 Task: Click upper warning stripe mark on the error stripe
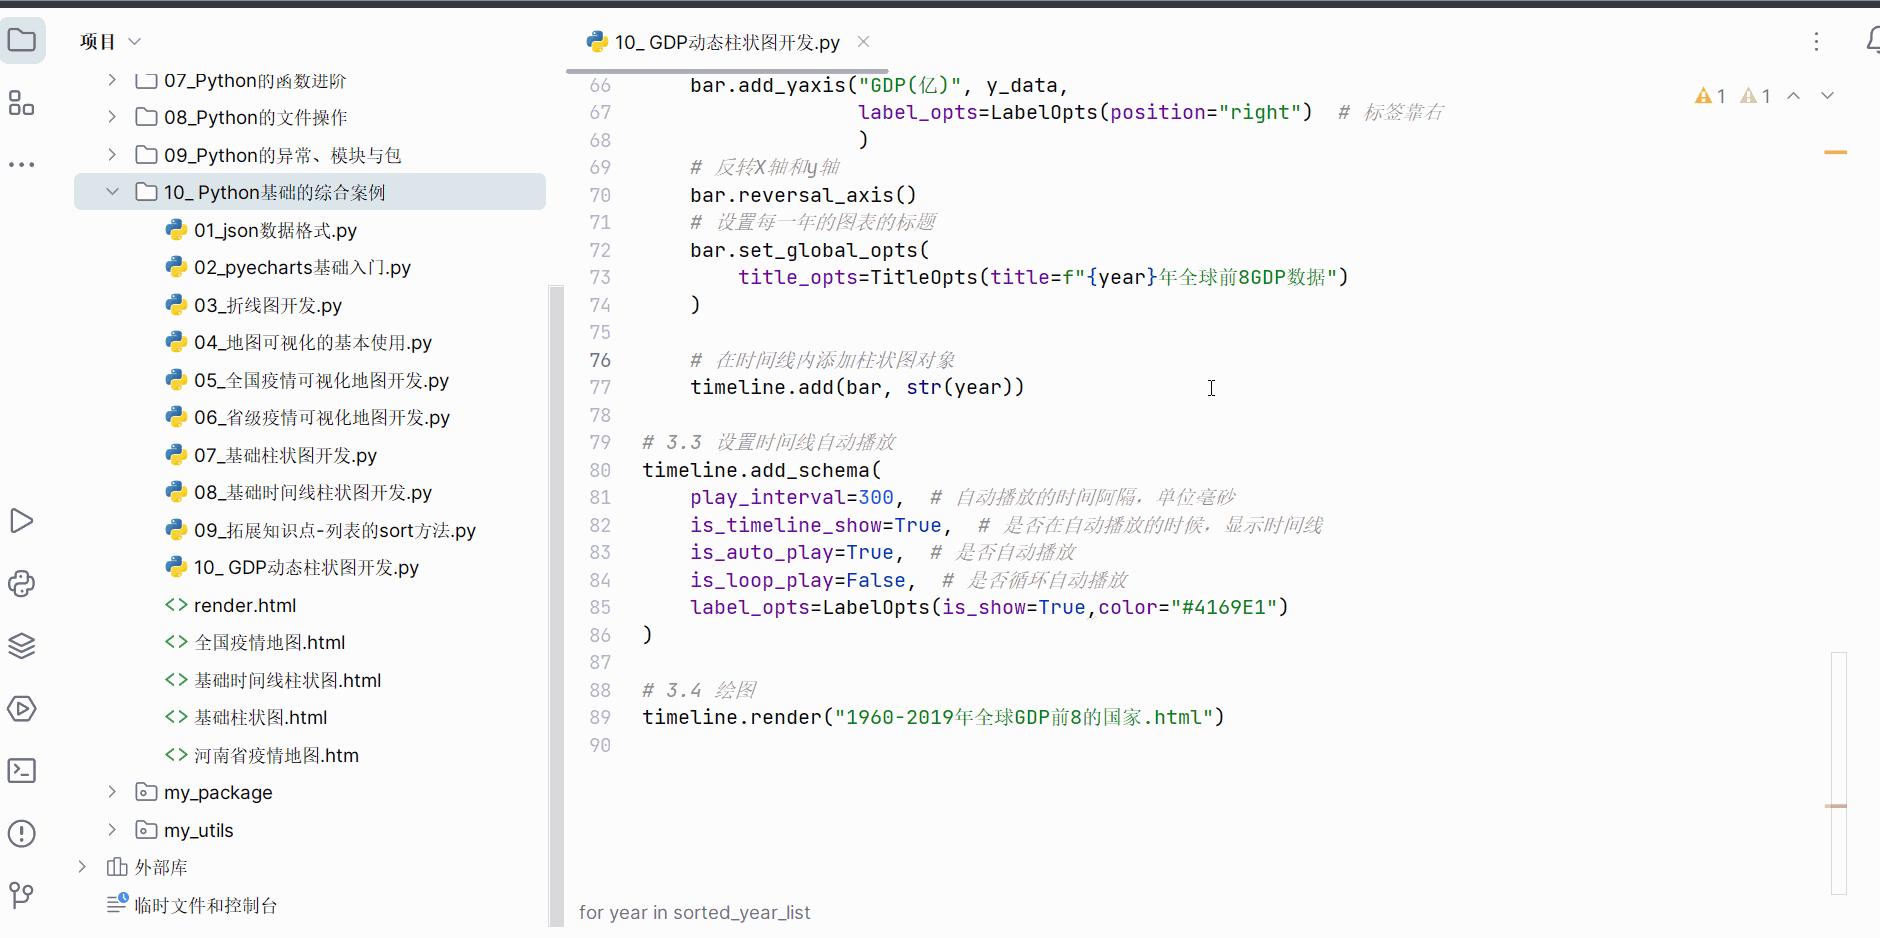1835,152
